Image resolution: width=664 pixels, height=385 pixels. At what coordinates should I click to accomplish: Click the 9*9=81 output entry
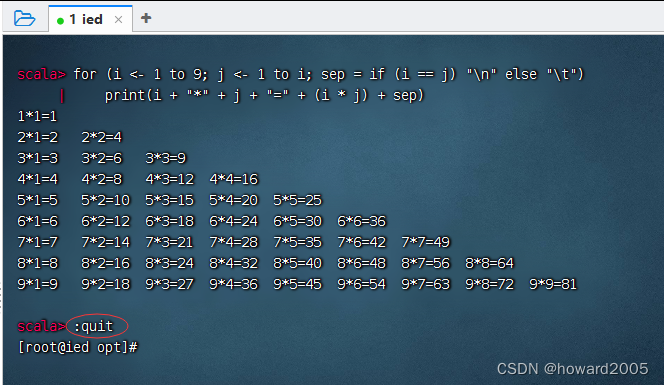pyautogui.click(x=553, y=284)
